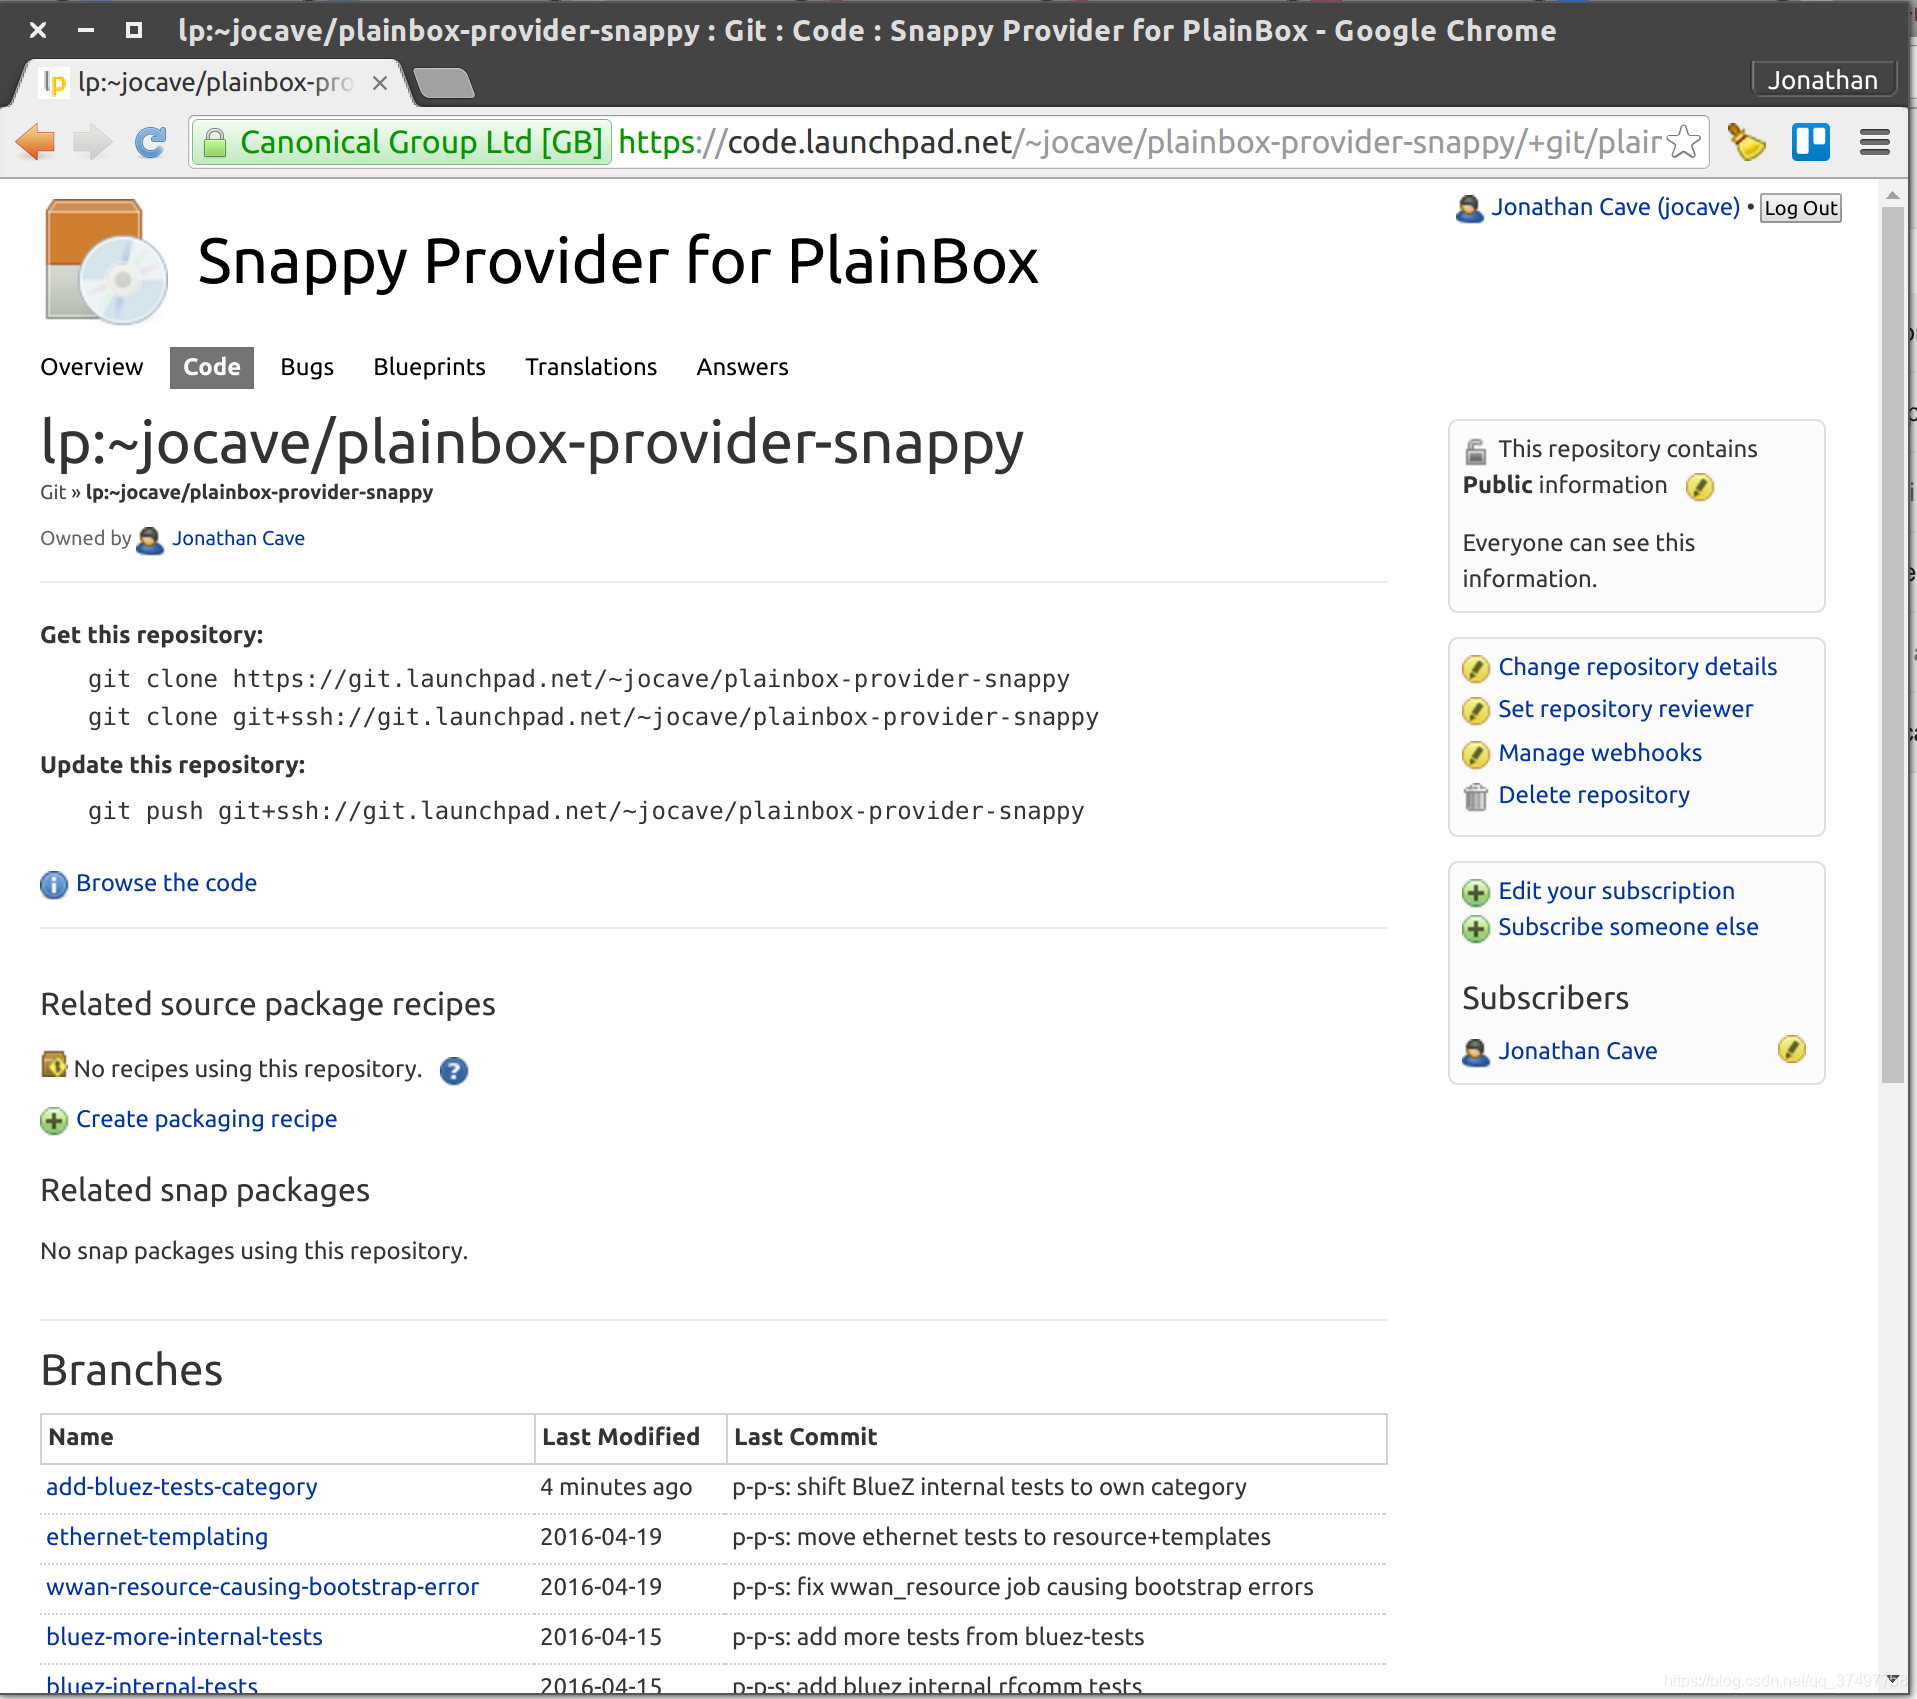Click the green padlock security icon
Viewport: 1917px width, 1699px height.
click(214, 143)
